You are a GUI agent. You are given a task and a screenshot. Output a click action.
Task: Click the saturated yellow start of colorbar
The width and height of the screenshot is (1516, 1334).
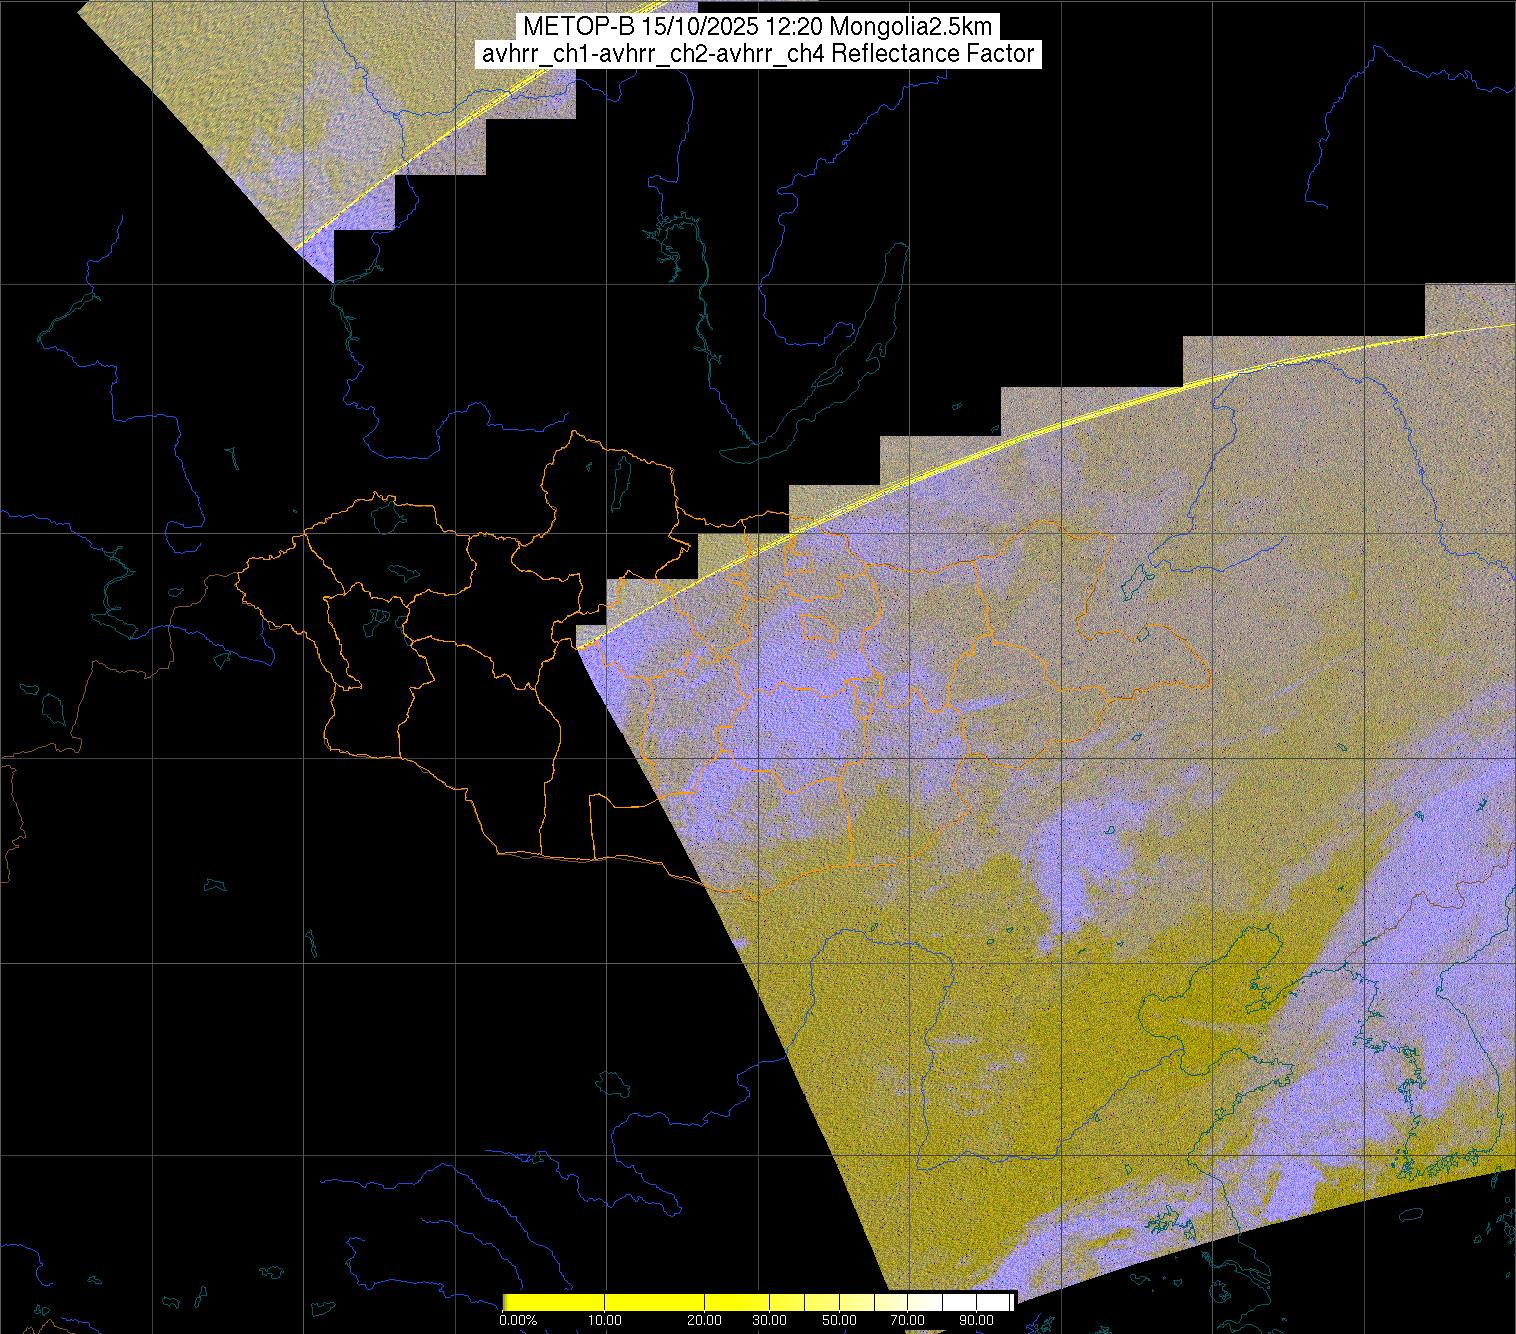512,1302
